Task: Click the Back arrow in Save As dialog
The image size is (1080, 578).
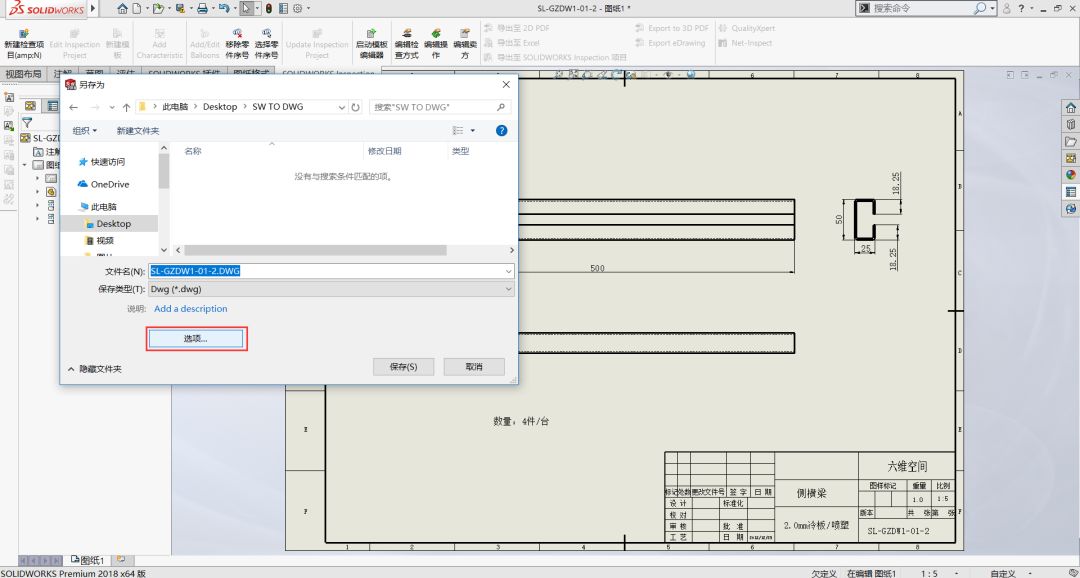Action: 74,107
